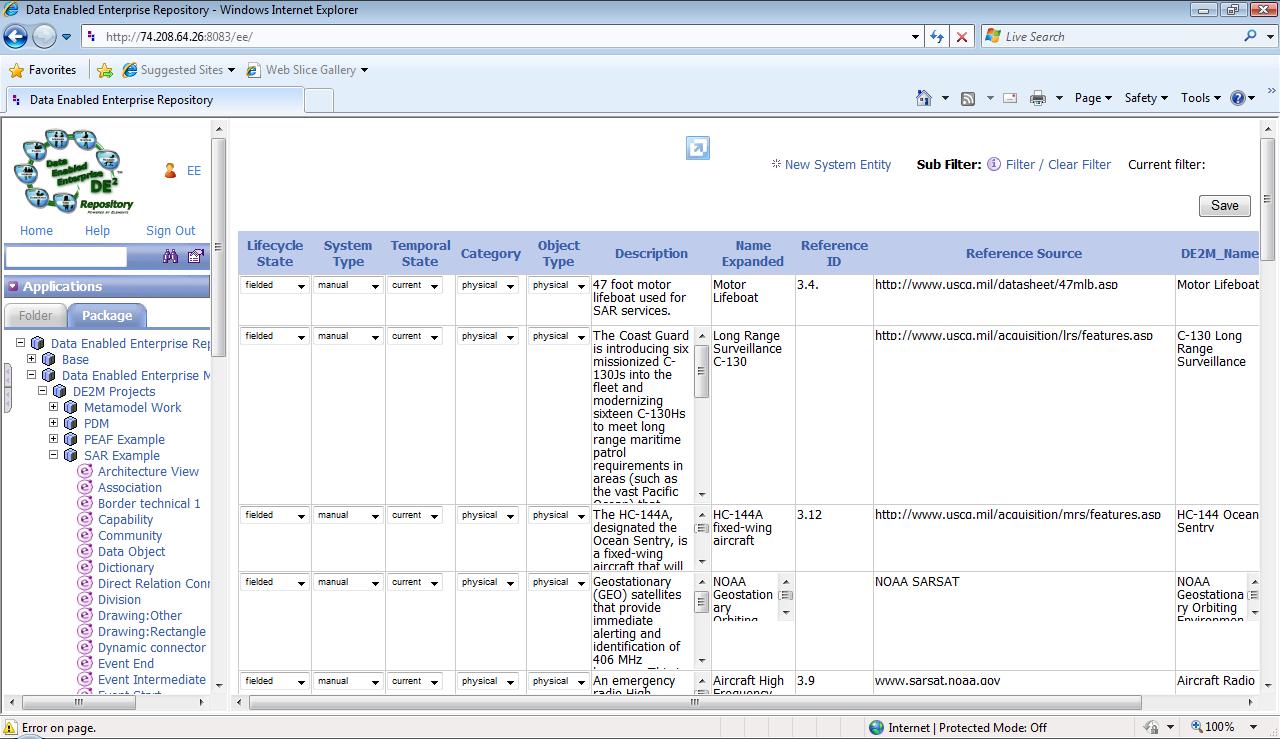1280x739 pixels.
Task: Click the Favorites star icon
Action: 16,70
